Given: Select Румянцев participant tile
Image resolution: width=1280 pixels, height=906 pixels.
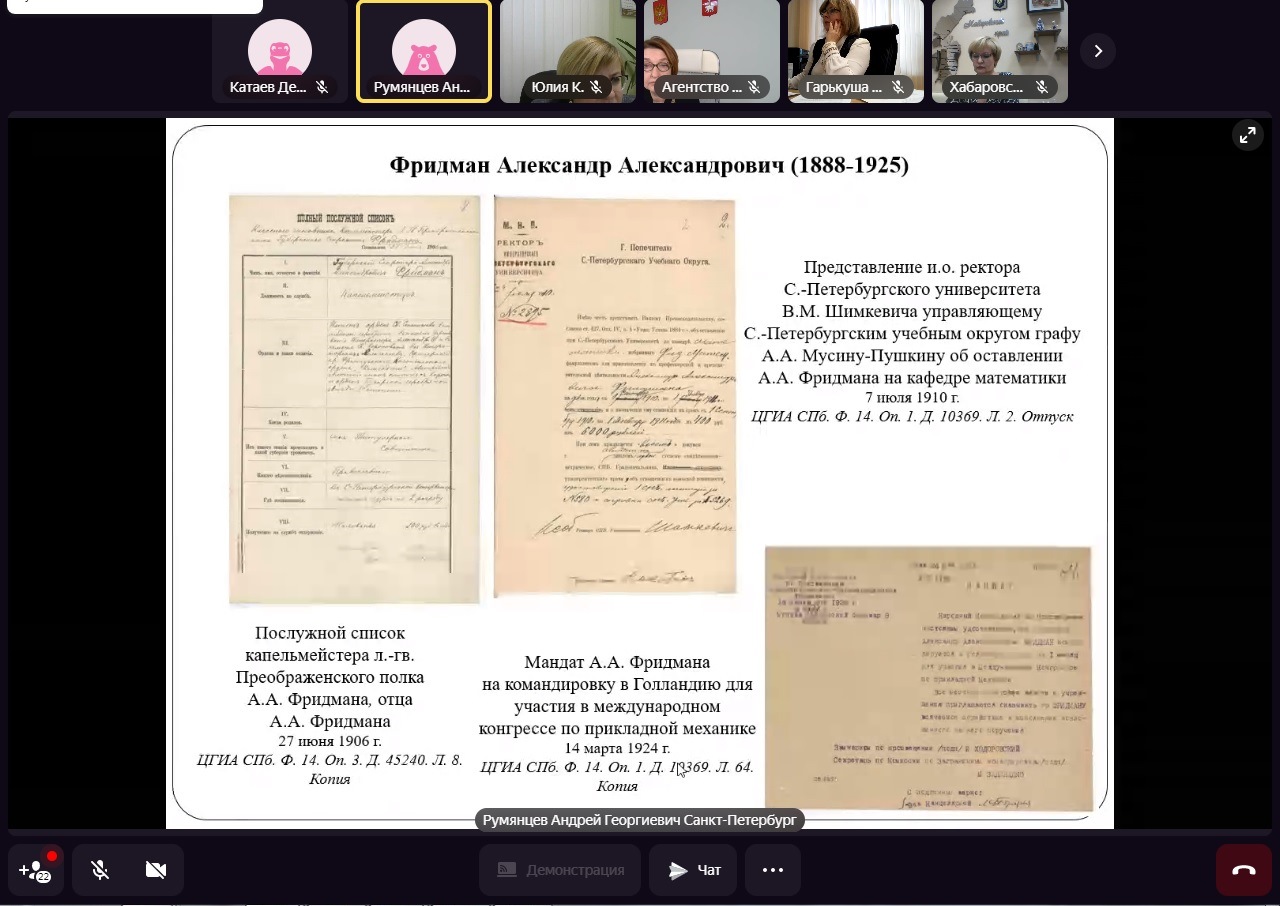Looking at the screenshot, I should [424, 45].
